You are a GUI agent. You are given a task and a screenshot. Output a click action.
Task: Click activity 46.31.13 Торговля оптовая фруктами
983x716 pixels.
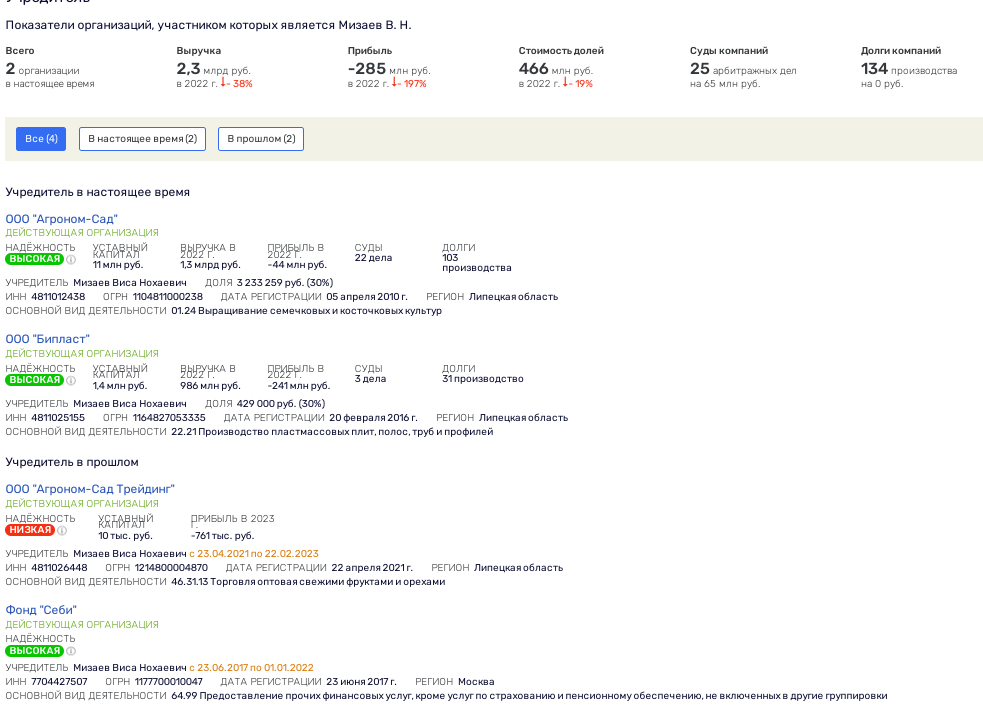pos(308,582)
